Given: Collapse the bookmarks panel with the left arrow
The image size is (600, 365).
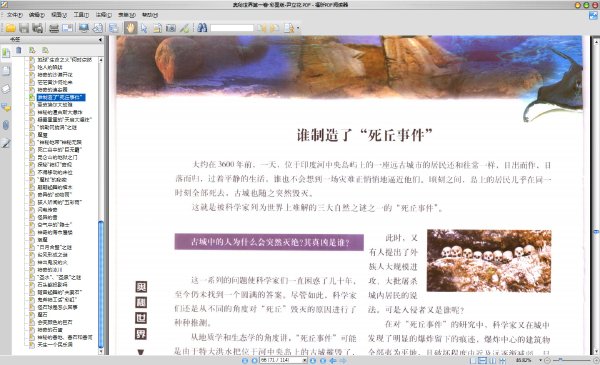Looking at the screenshot, I should pos(100,39).
